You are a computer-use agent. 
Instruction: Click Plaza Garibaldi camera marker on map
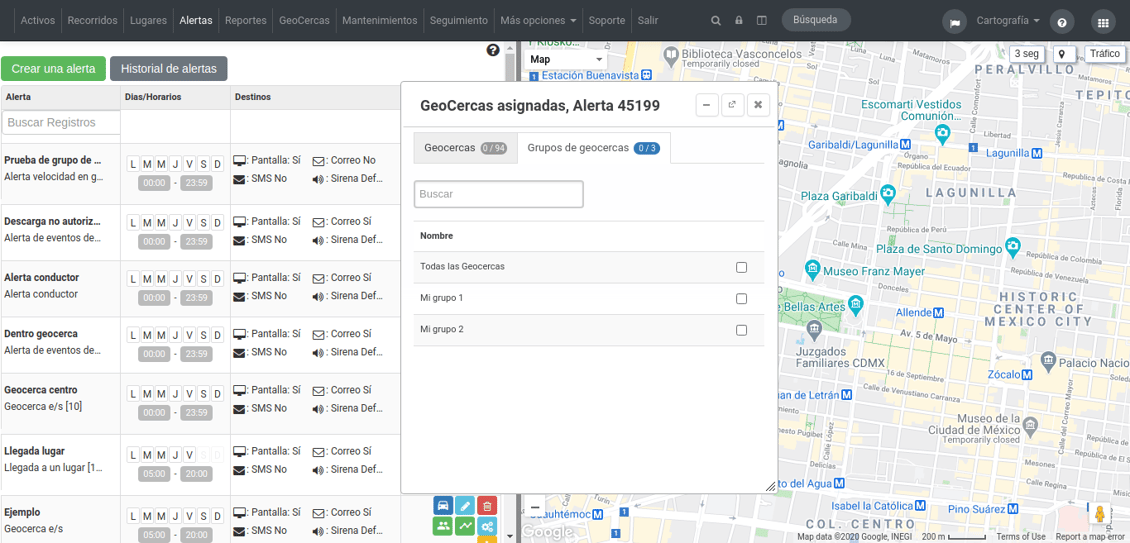click(887, 194)
